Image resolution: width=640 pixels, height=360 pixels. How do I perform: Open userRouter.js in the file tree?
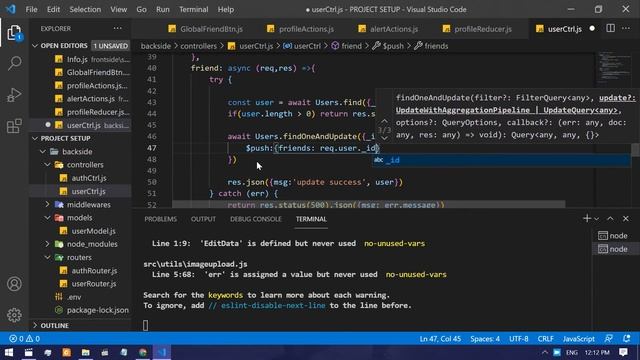[93, 283]
